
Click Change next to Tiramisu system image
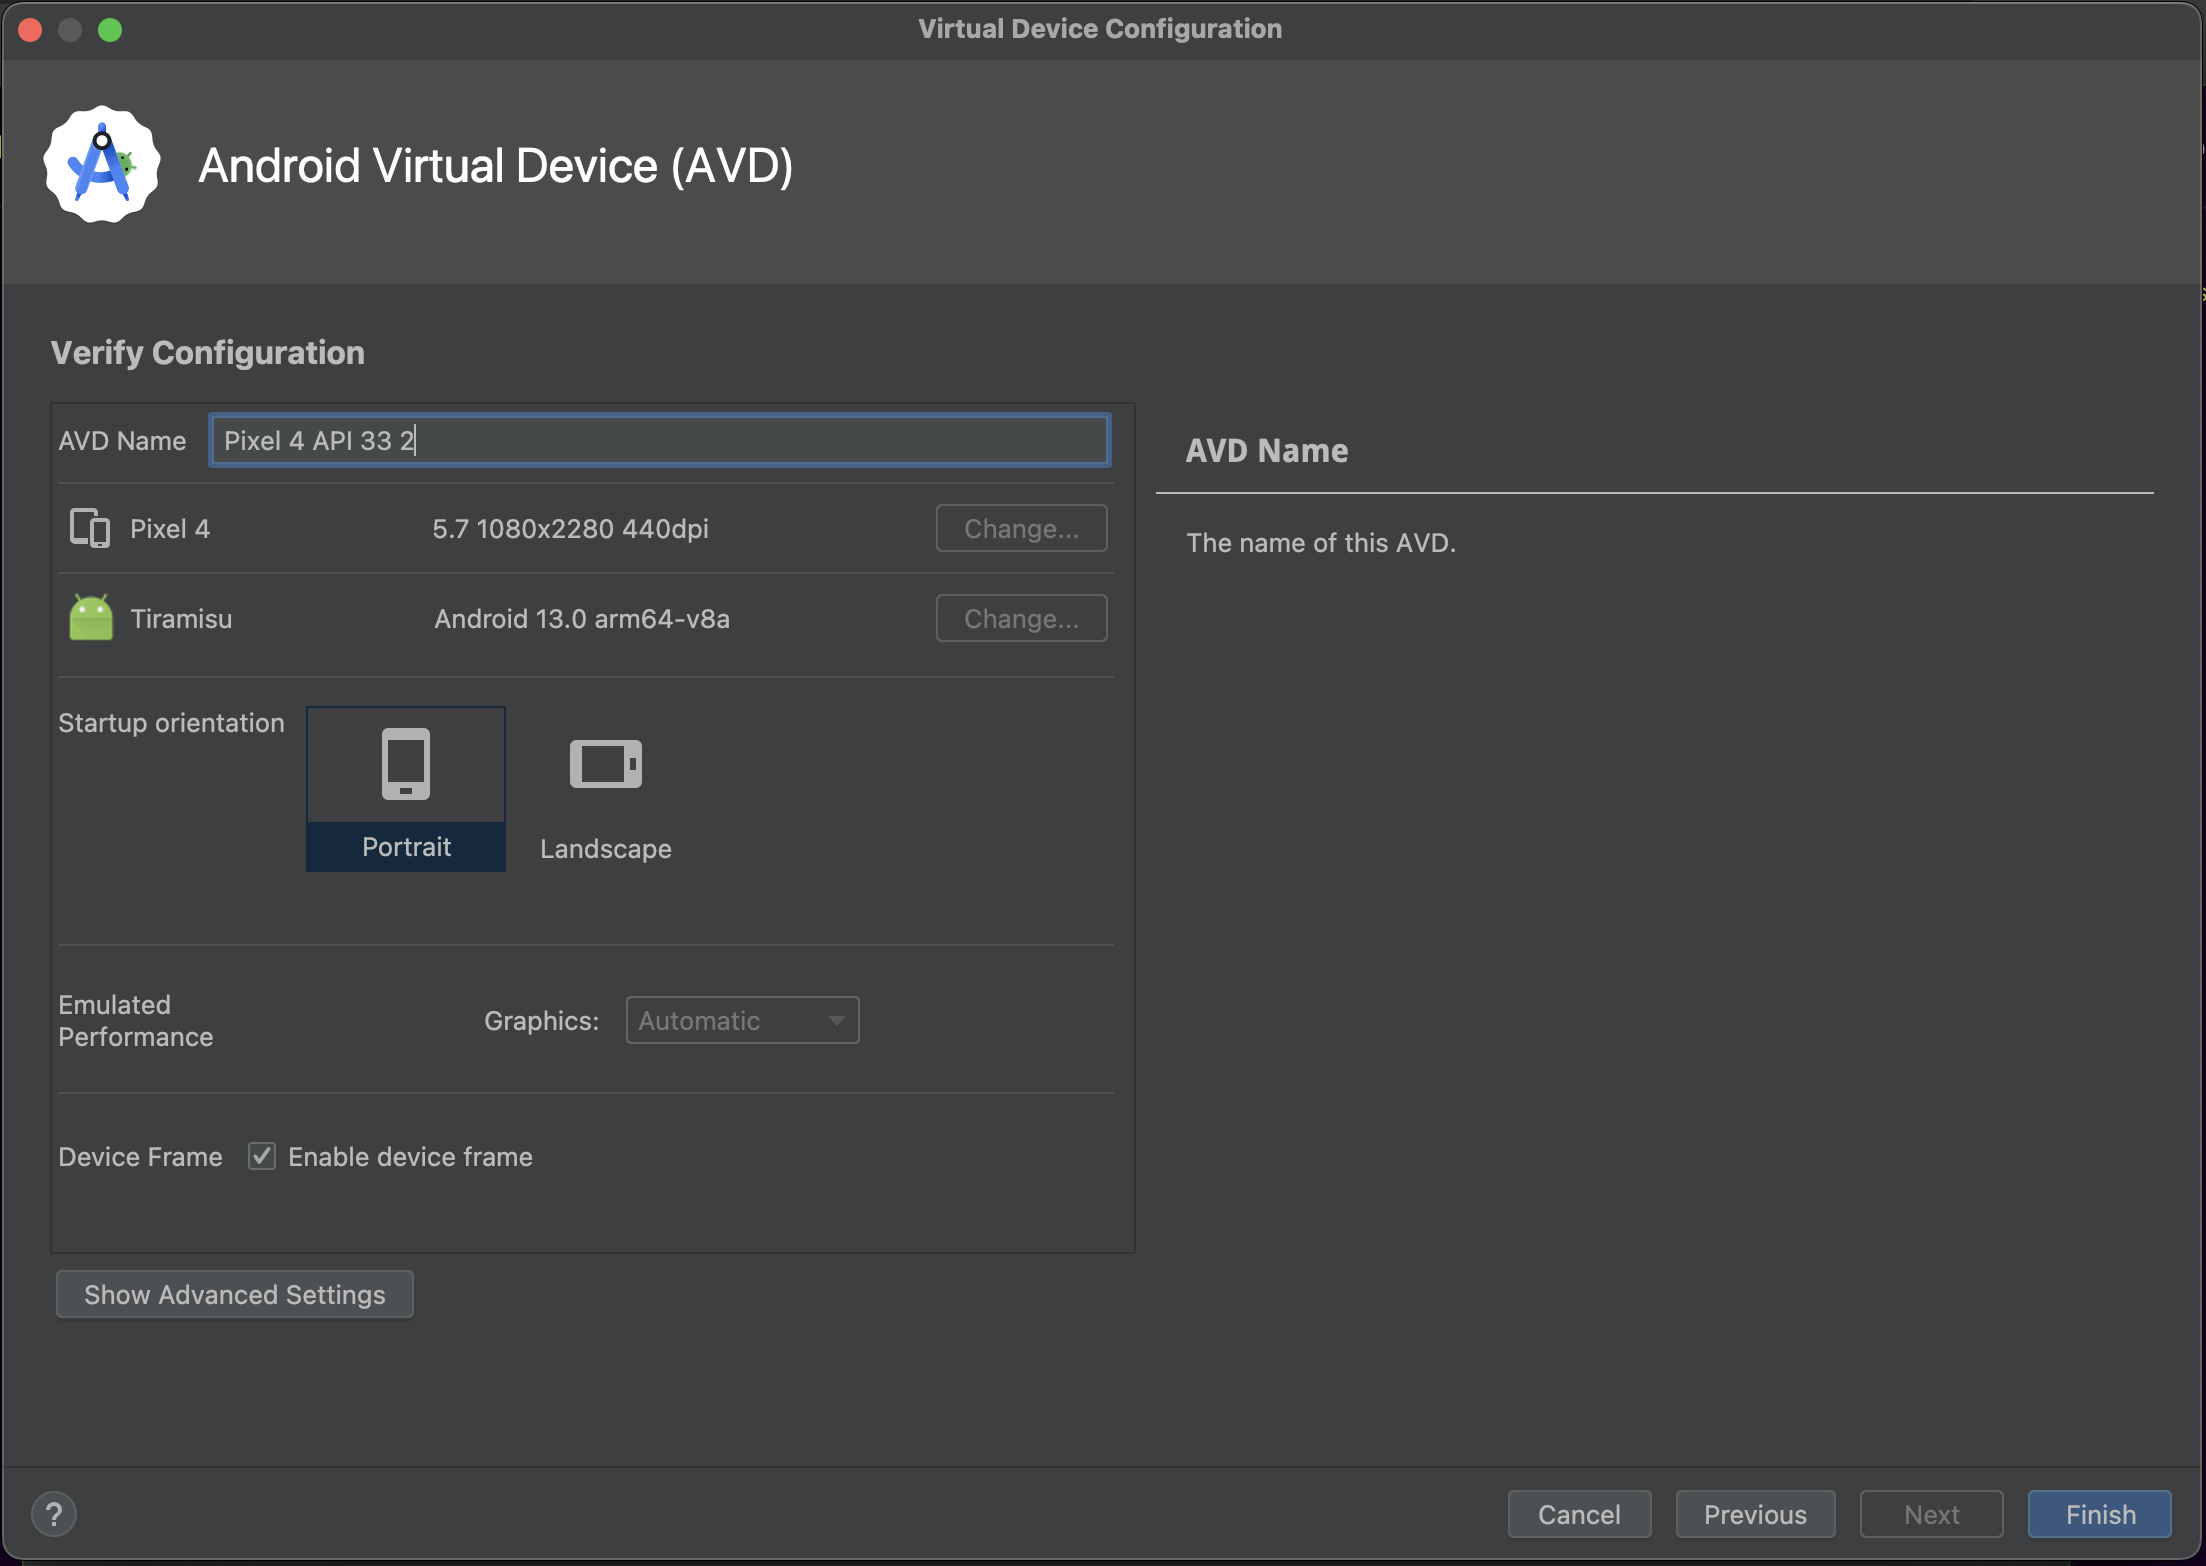coord(1021,618)
